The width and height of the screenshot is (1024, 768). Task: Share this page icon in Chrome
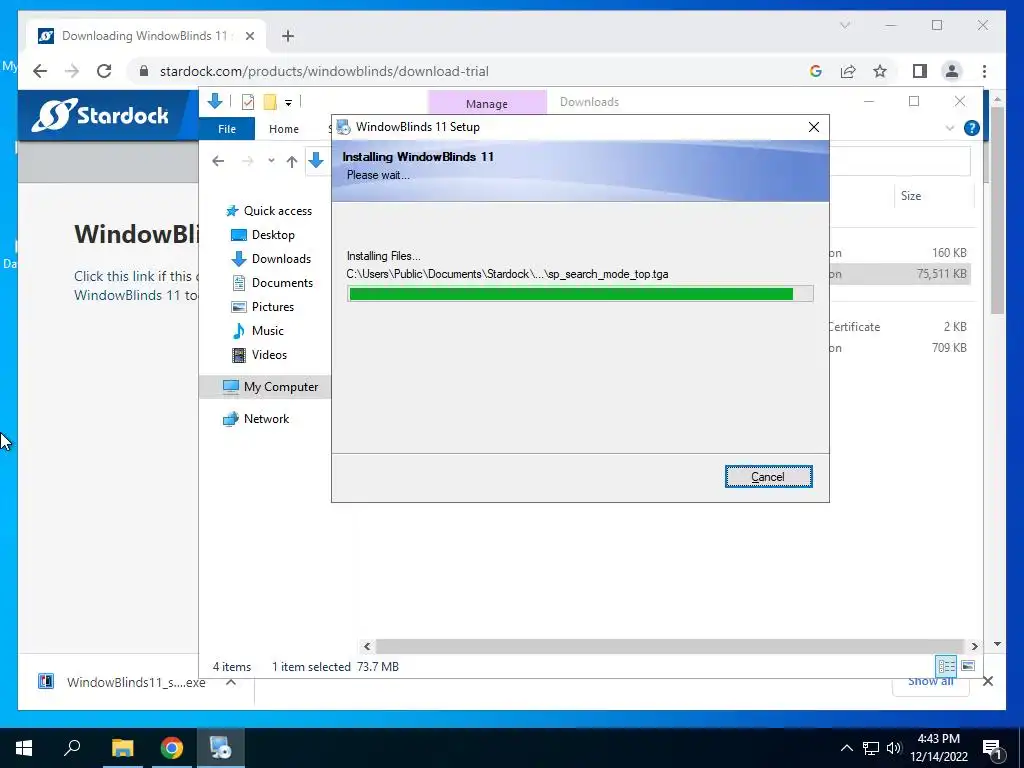(x=848, y=71)
